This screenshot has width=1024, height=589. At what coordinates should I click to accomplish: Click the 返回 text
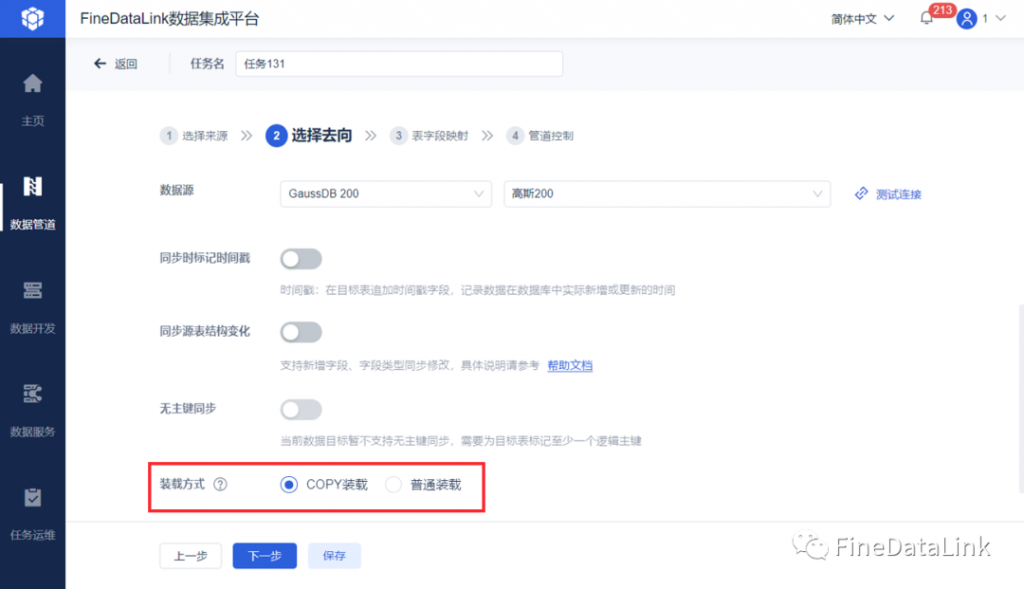click(x=126, y=64)
